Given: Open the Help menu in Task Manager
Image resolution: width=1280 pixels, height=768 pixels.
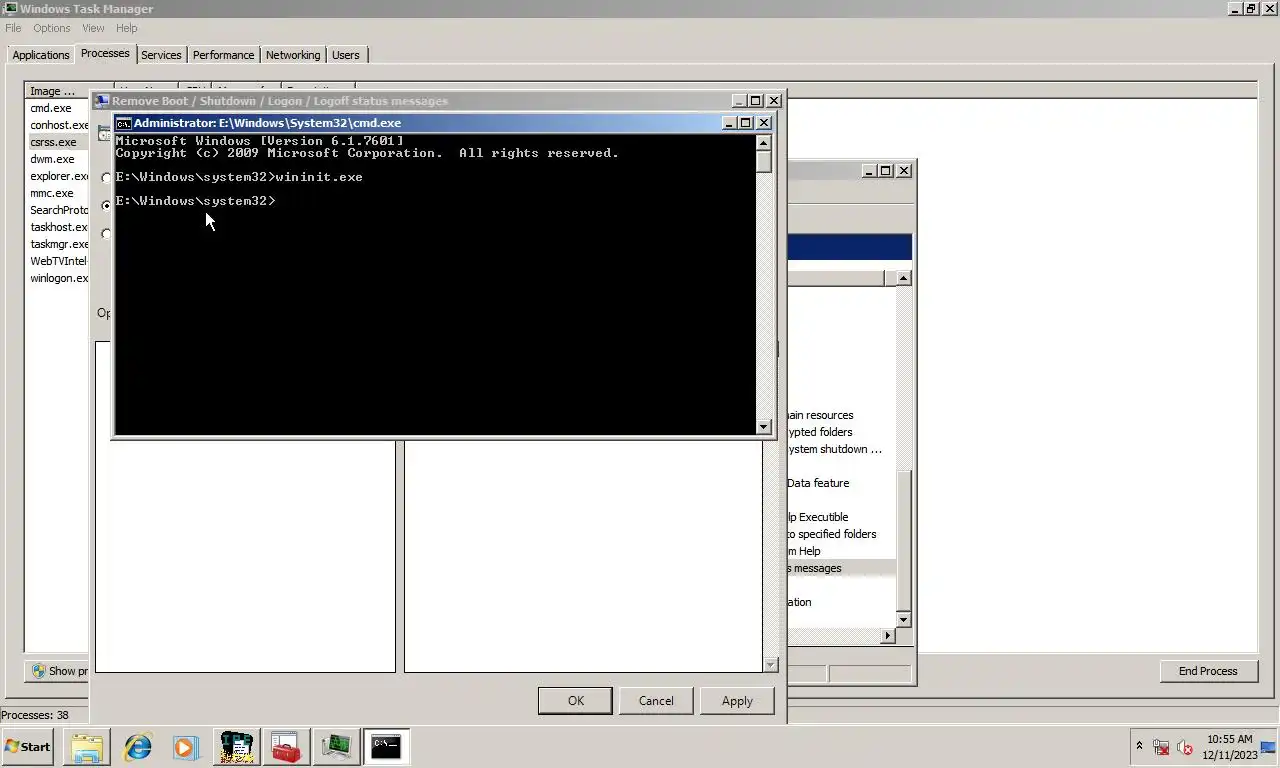Looking at the screenshot, I should pyautogui.click(x=126, y=28).
